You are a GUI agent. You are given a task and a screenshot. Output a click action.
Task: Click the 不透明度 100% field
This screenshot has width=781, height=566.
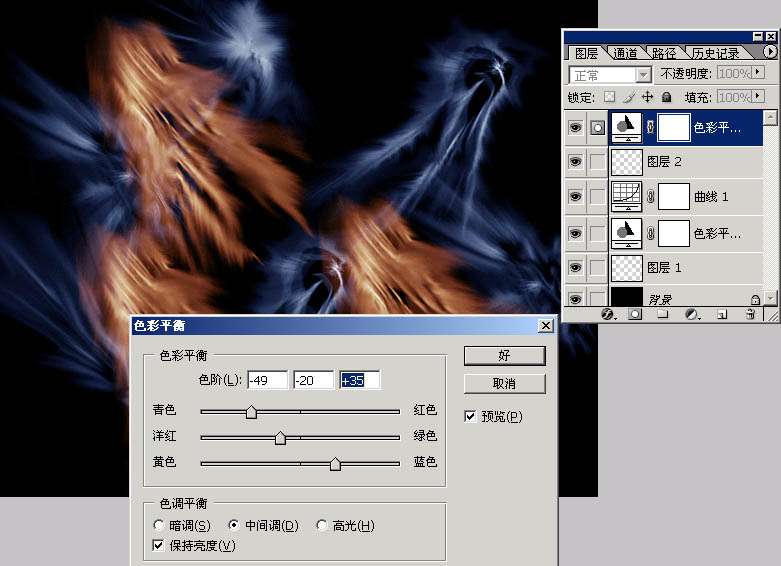(734, 73)
